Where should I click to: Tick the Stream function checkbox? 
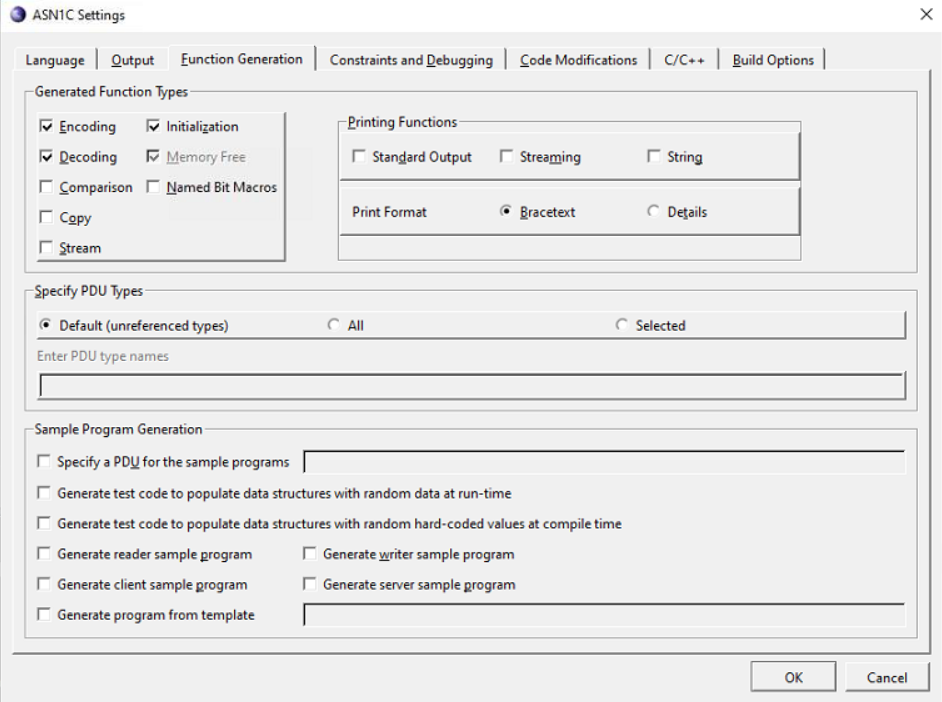tap(46, 248)
